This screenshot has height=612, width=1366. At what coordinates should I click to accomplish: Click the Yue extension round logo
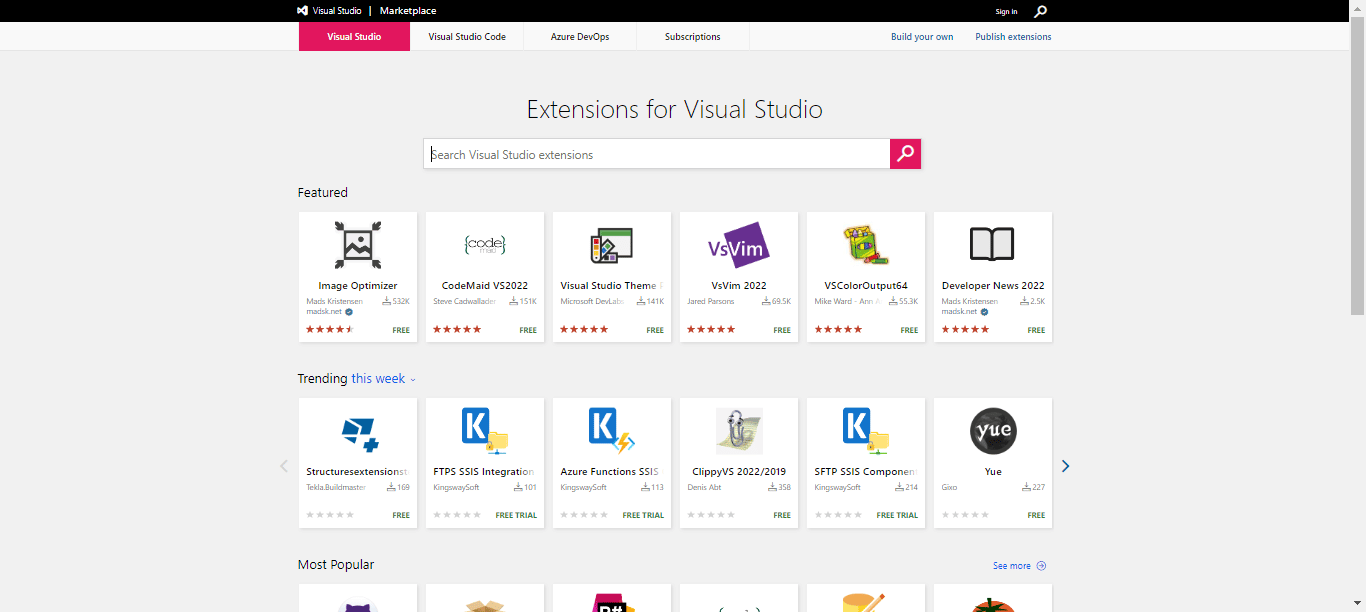tap(992, 431)
